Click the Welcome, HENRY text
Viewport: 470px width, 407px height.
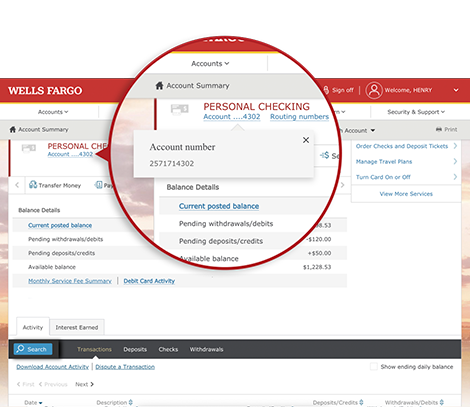click(408, 90)
